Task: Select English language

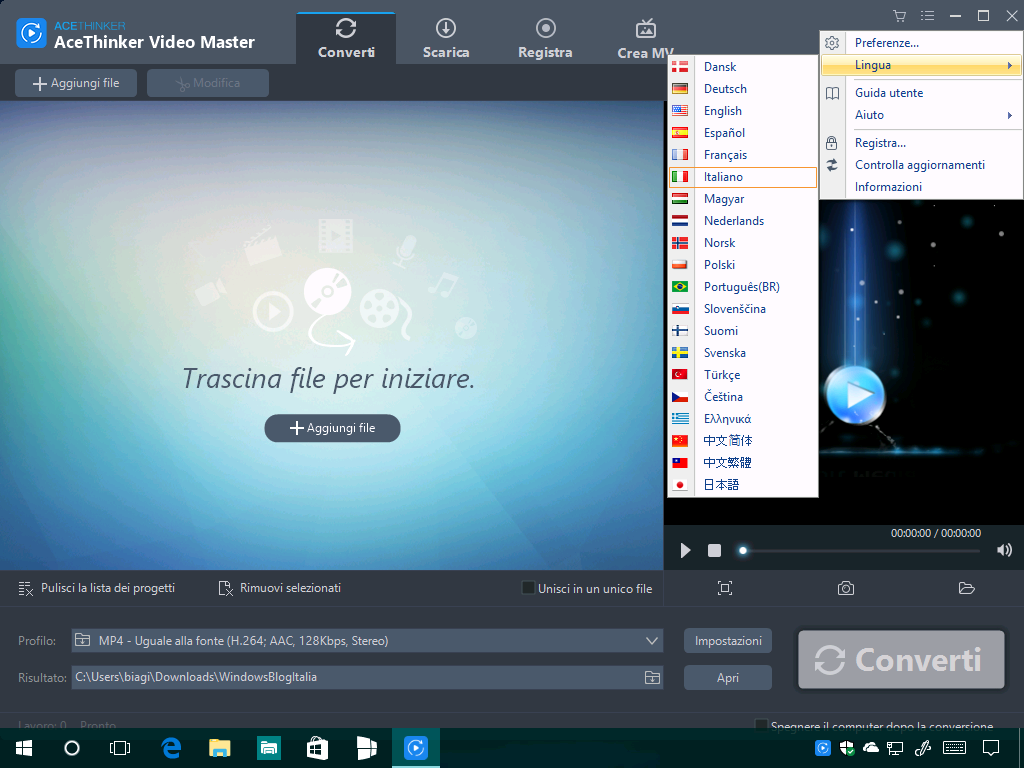Action: click(x=743, y=111)
